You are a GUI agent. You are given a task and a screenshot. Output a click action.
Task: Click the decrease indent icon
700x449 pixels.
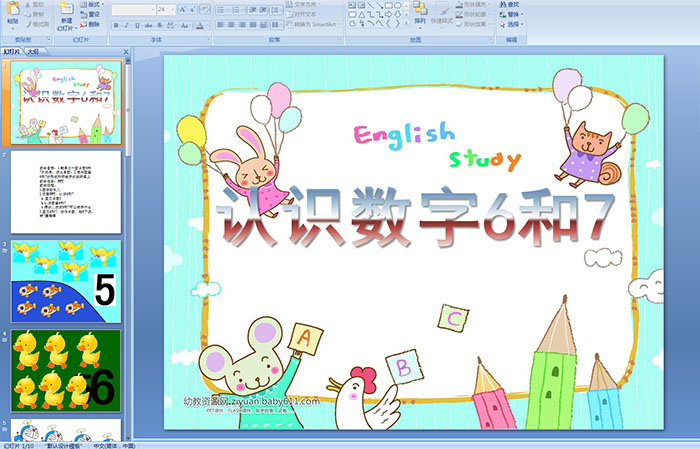(x=253, y=9)
